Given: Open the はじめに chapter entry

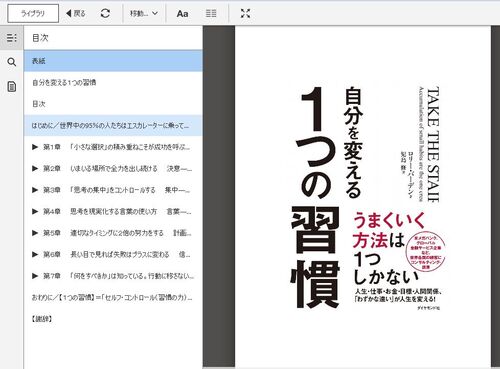Looking at the screenshot, I should [x=113, y=125].
